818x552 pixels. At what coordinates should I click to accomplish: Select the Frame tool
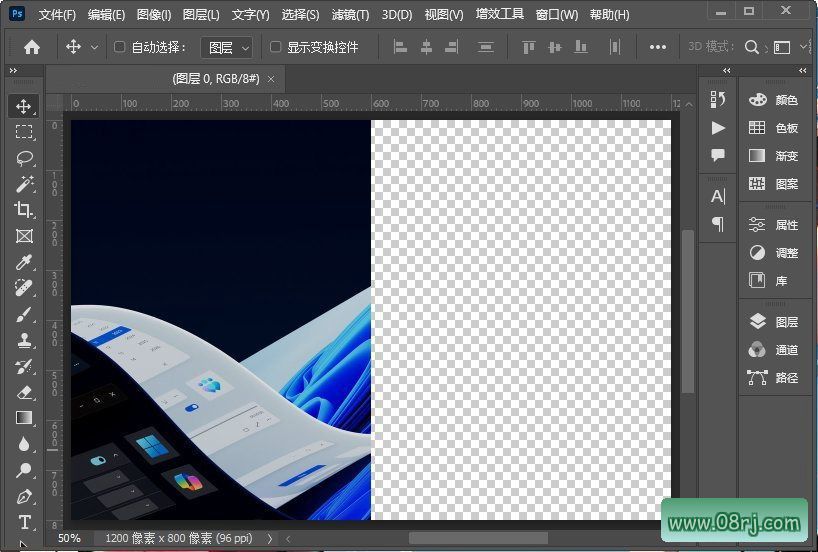click(23, 236)
